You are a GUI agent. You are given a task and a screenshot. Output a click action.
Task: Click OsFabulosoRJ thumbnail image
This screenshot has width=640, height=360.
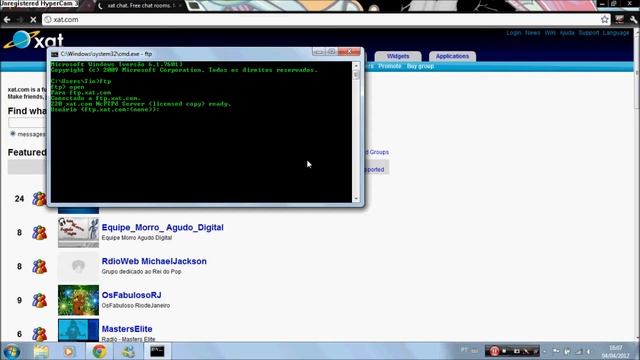pos(78,300)
